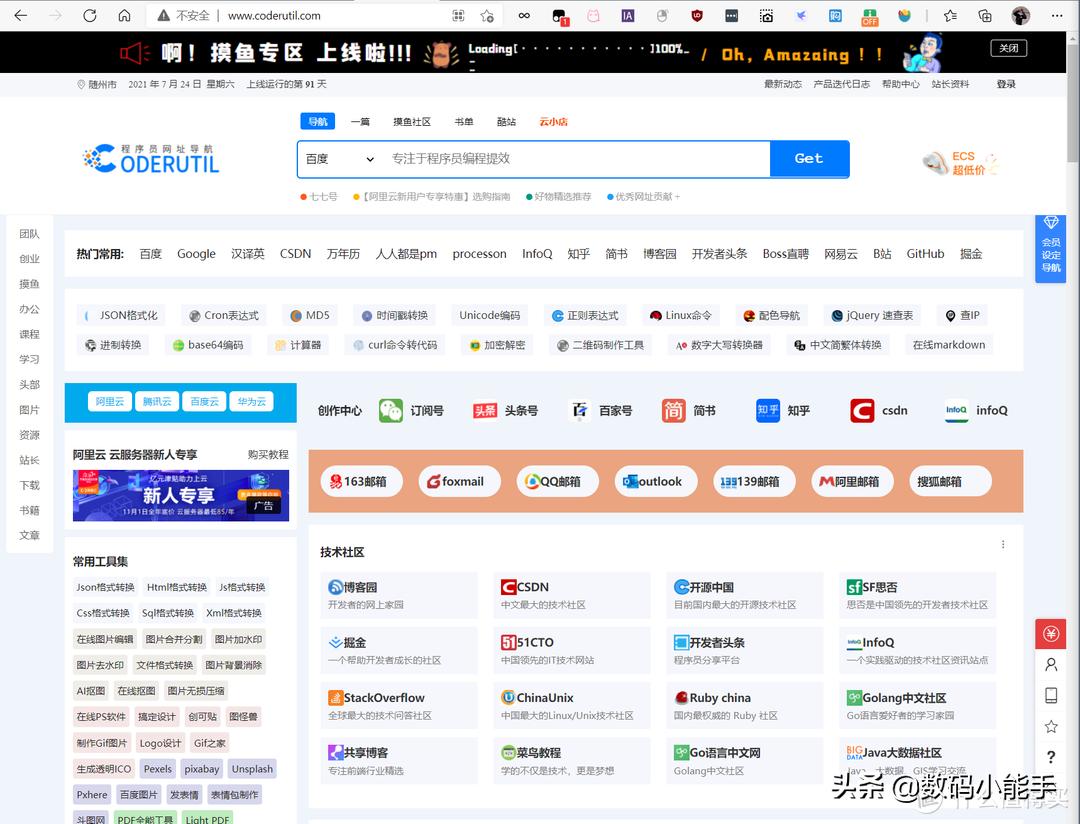Click the CODERUTIL site logo
Screen dimensions: 1080x824
pyautogui.click(x=150, y=157)
